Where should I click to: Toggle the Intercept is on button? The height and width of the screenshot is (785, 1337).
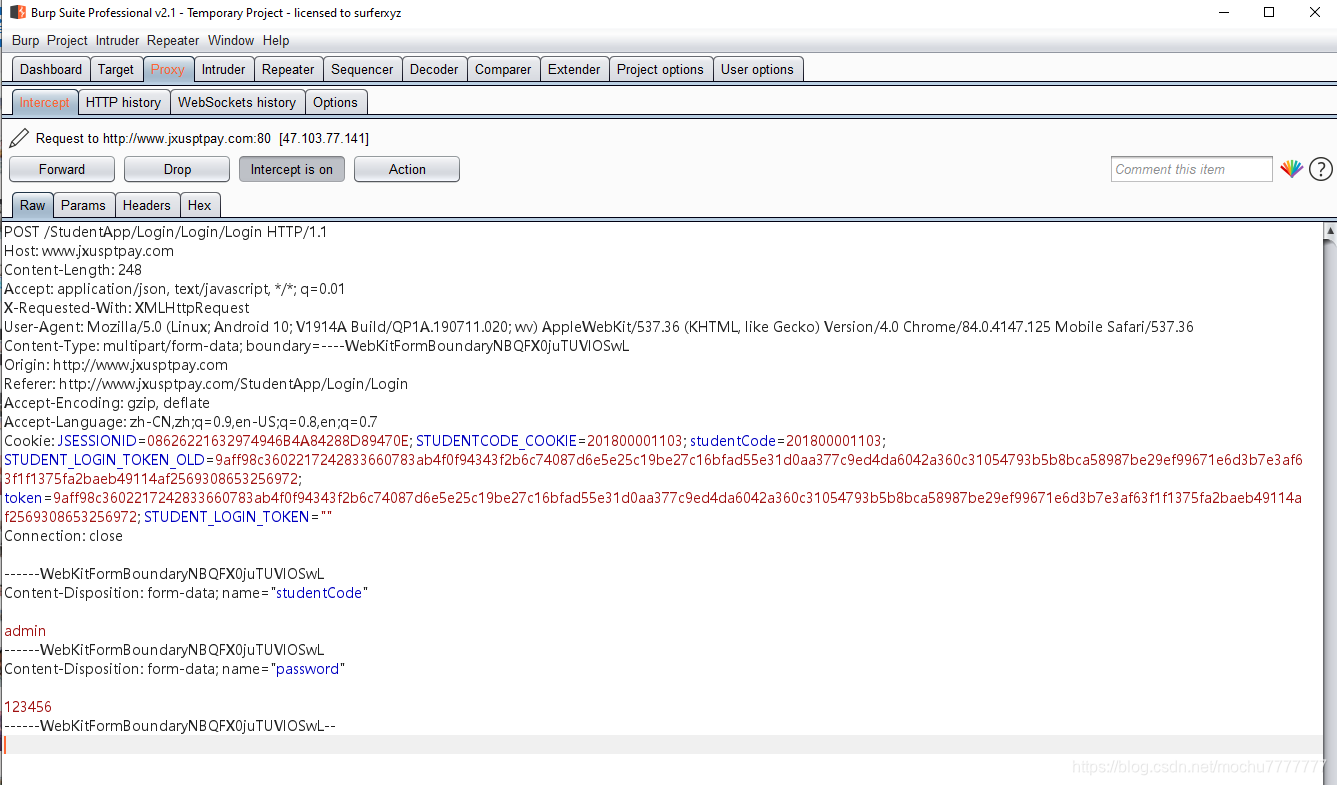click(292, 169)
